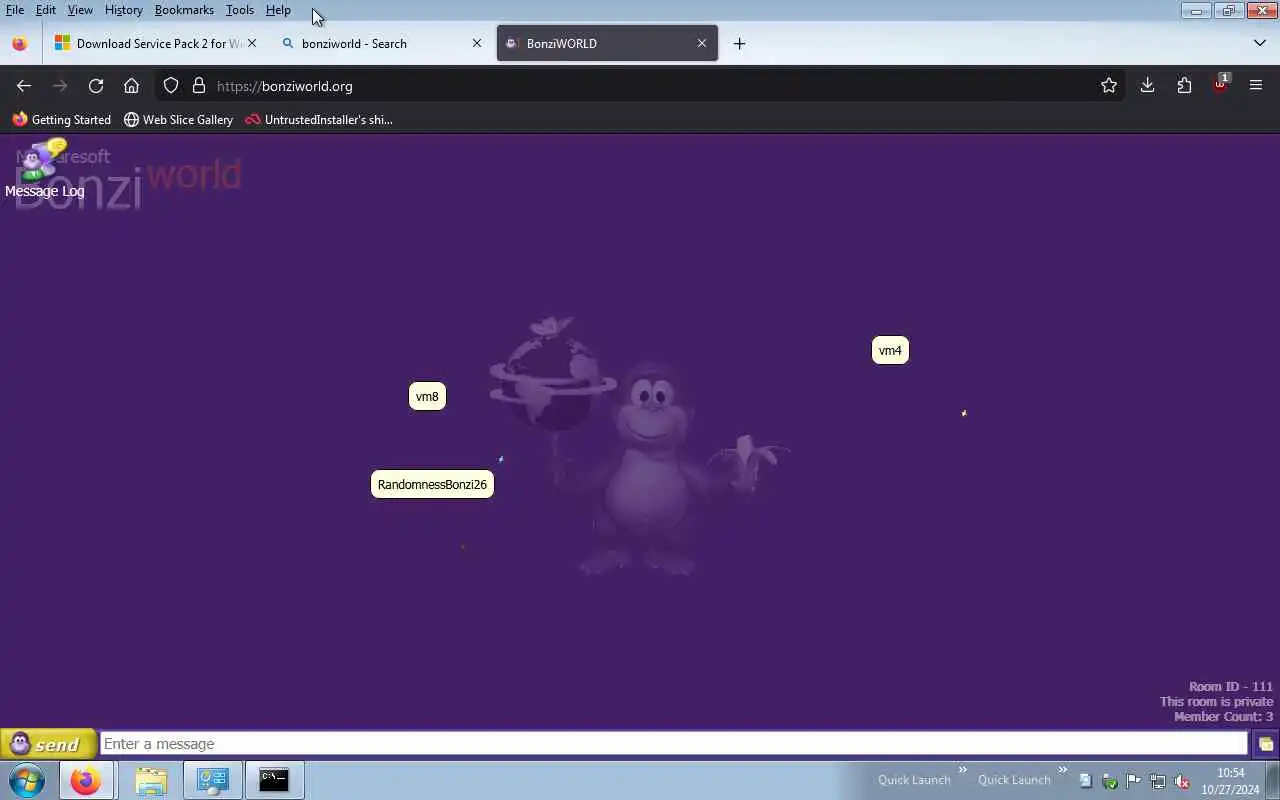
Task: Click the RandomnessBonzi26 name bubble
Action: [x=432, y=484]
